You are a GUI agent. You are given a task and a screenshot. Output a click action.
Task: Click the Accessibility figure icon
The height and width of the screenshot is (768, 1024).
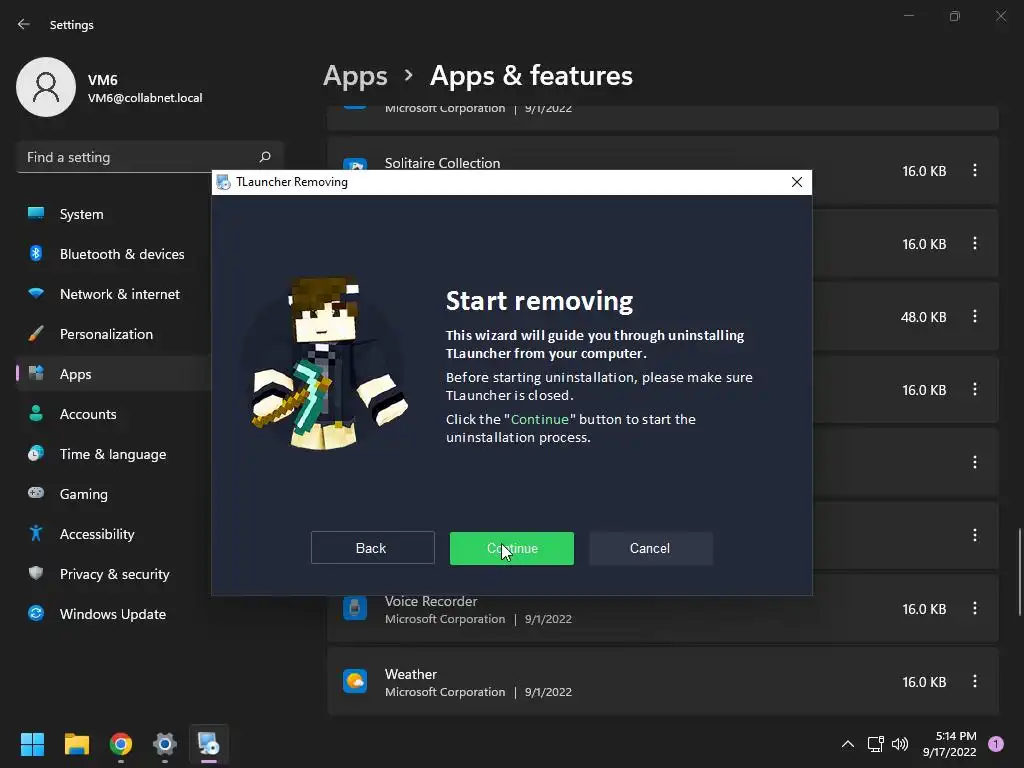click(x=36, y=534)
